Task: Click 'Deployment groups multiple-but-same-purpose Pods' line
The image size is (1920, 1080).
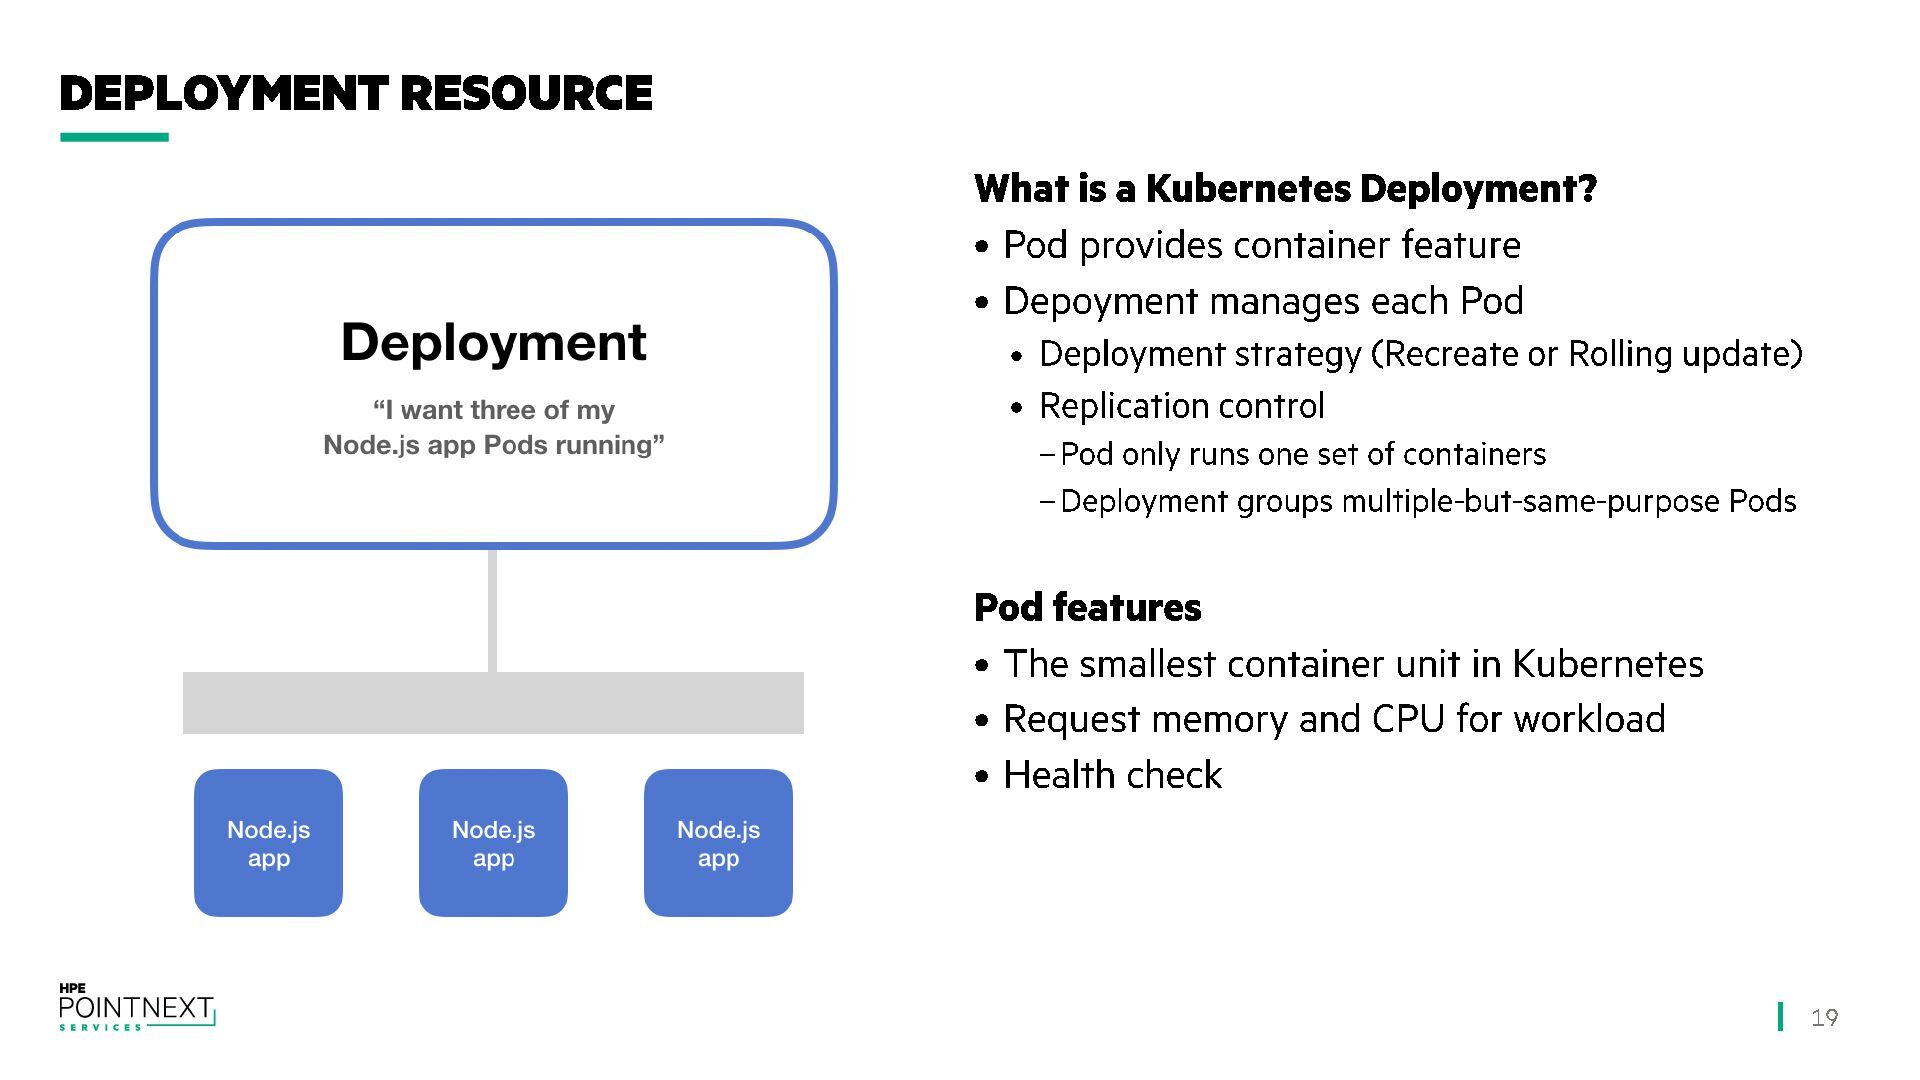Action: pyautogui.click(x=1427, y=501)
